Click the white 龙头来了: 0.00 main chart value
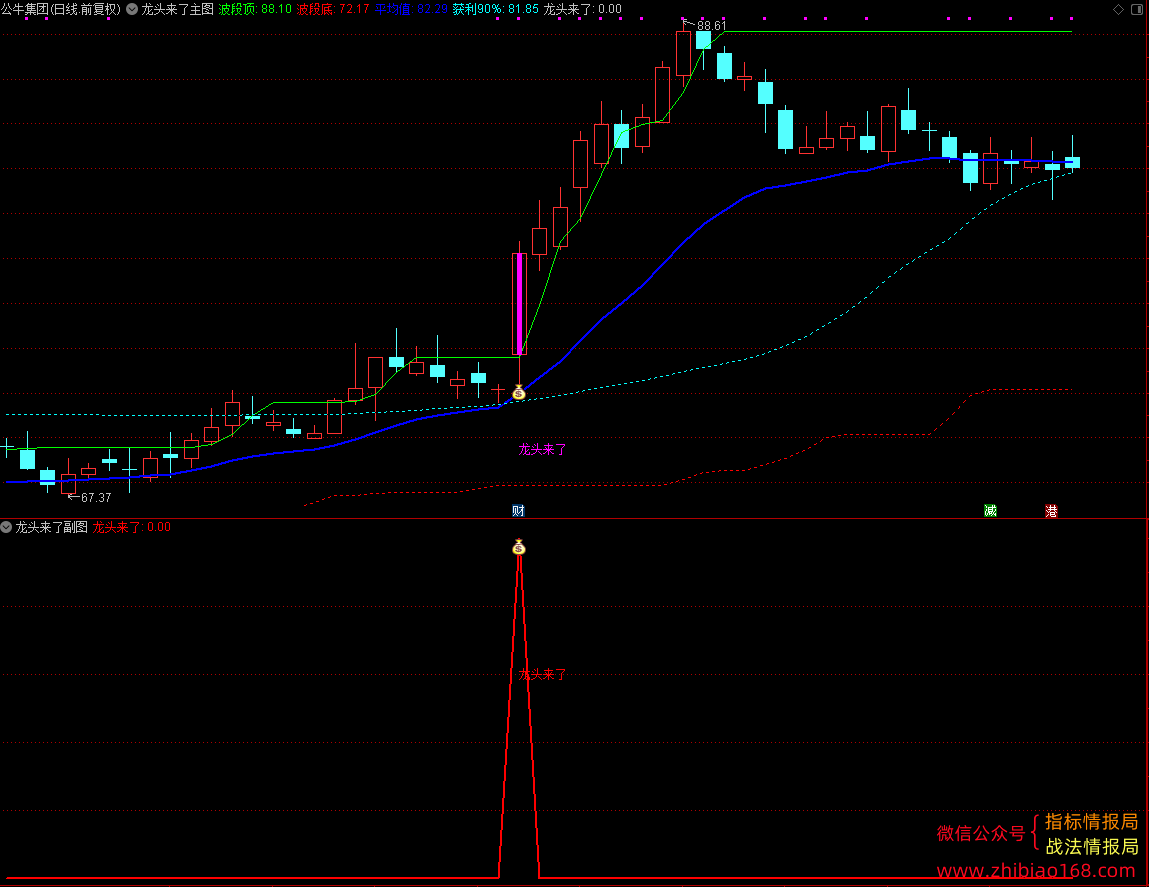The width and height of the screenshot is (1149, 887). coord(583,10)
